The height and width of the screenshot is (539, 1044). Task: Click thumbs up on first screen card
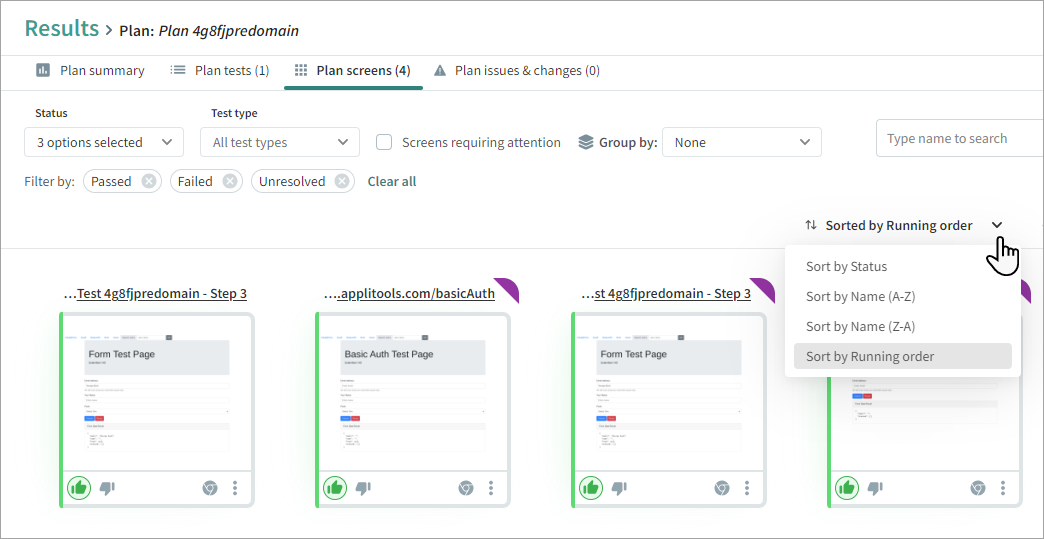(79, 488)
